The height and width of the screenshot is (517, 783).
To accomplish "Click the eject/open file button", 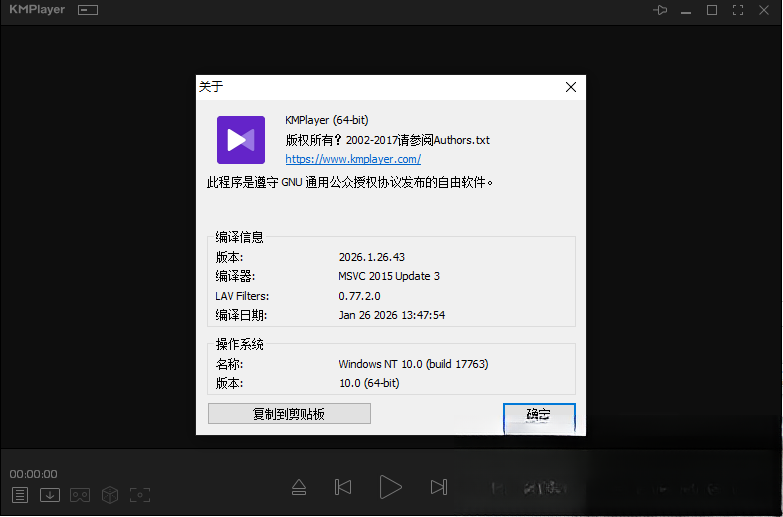I will [x=299, y=487].
